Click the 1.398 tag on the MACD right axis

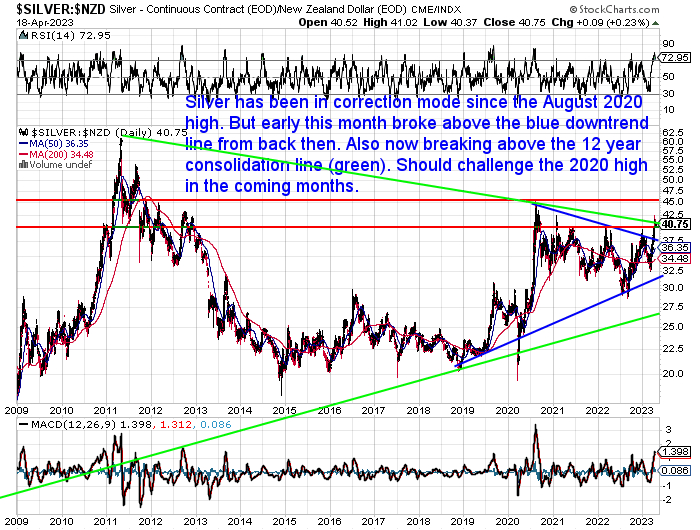click(x=675, y=452)
